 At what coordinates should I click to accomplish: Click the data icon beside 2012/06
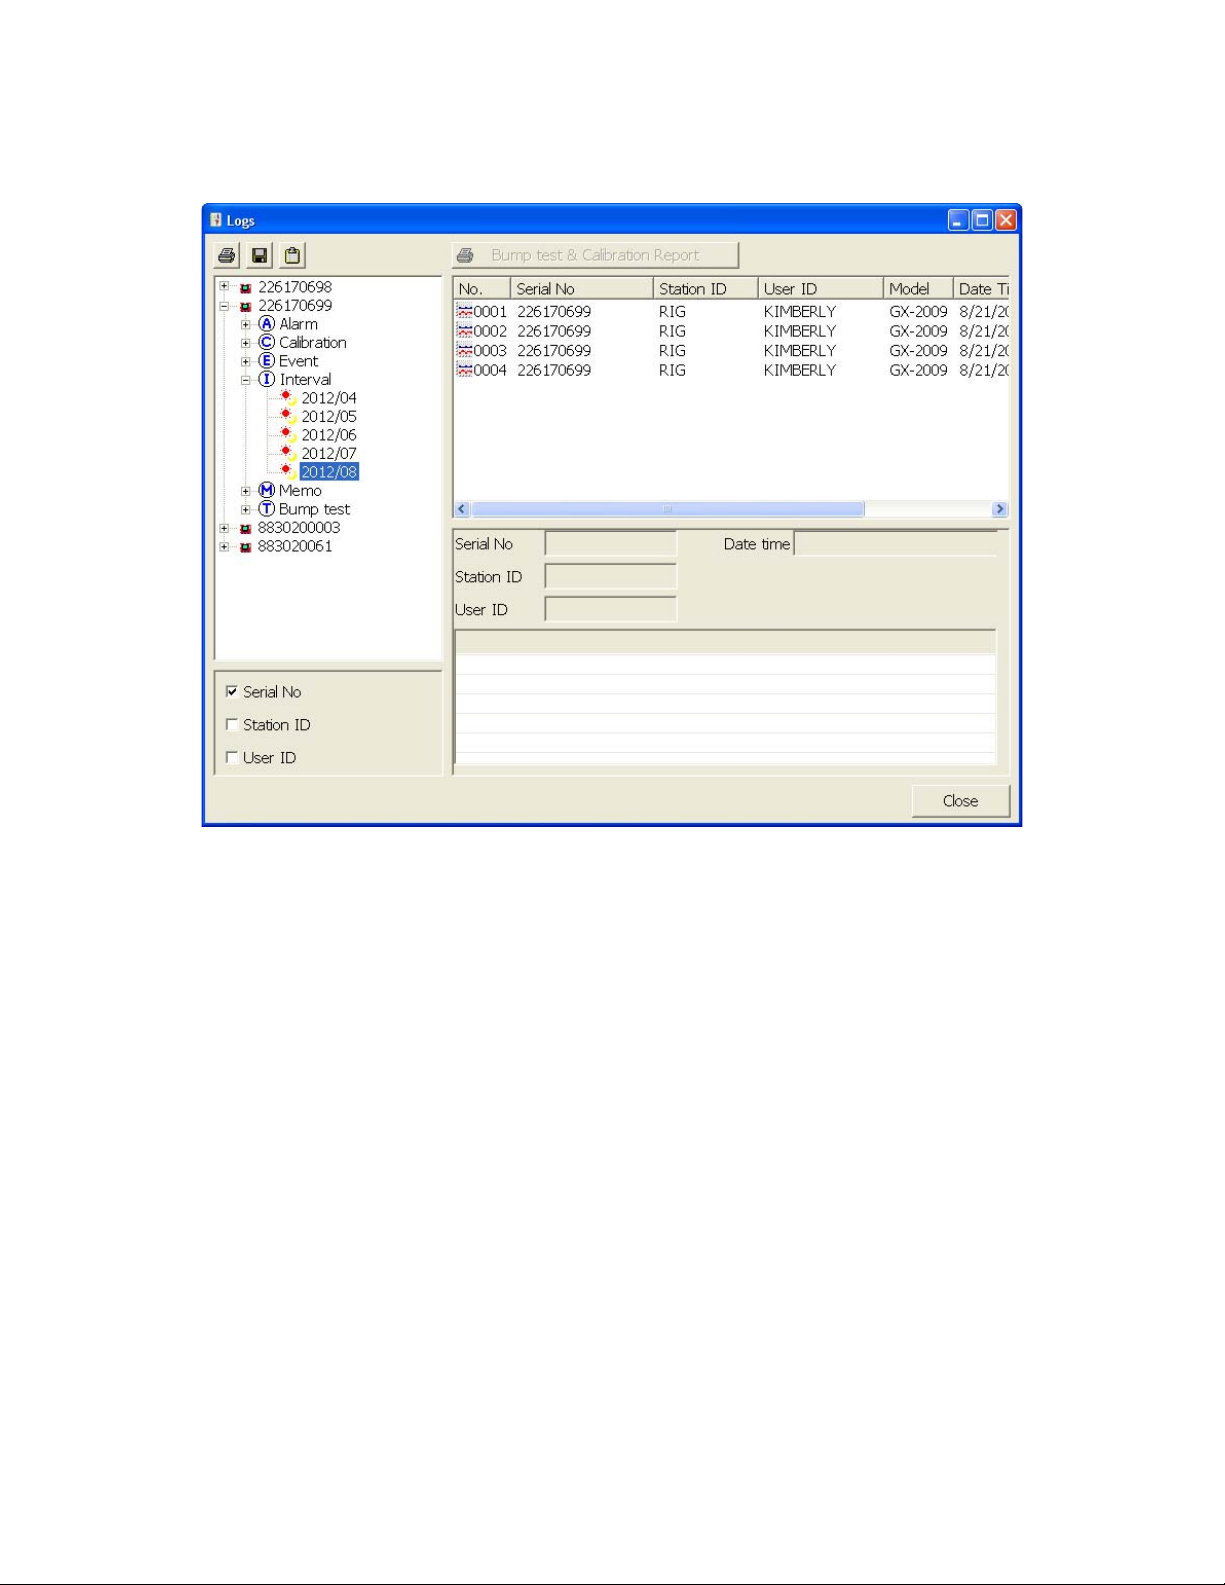(289, 435)
